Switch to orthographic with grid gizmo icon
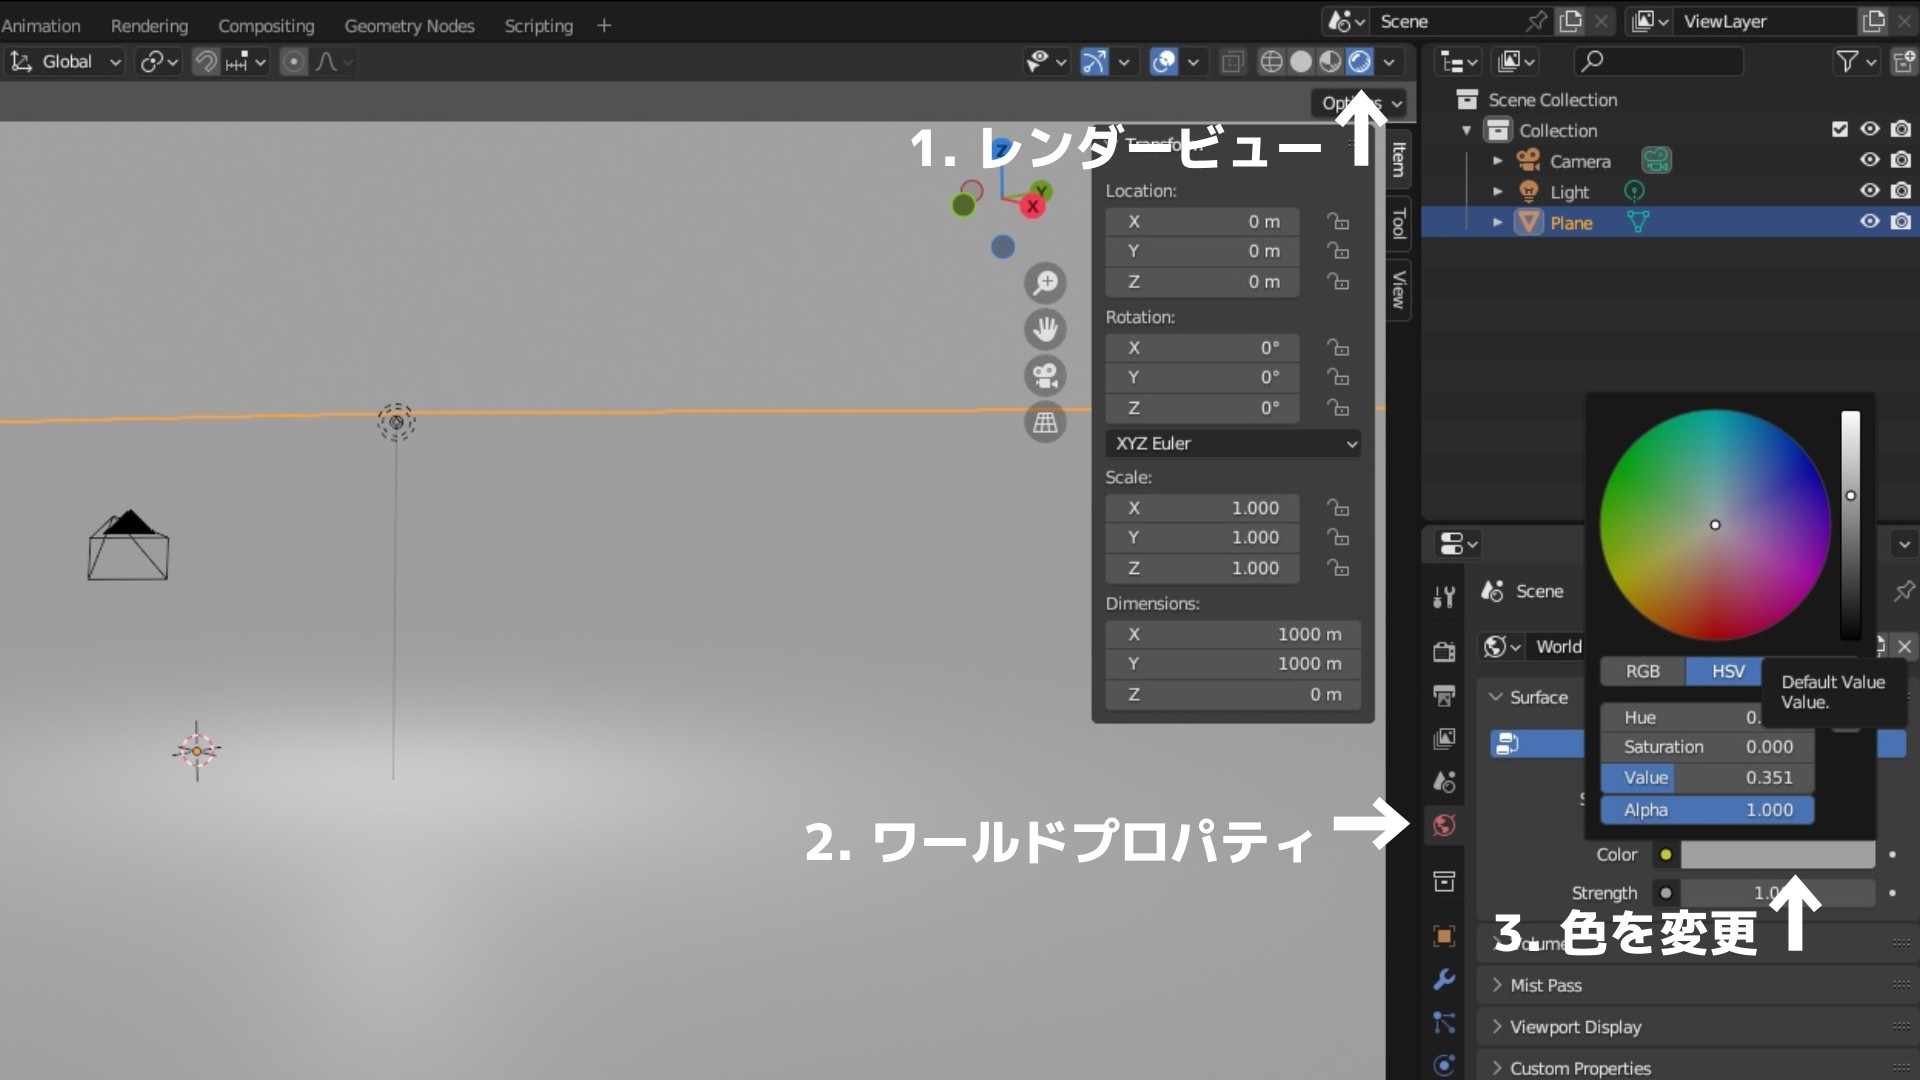The height and width of the screenshot is (1080, 1920). click(x=1045, y=422)
